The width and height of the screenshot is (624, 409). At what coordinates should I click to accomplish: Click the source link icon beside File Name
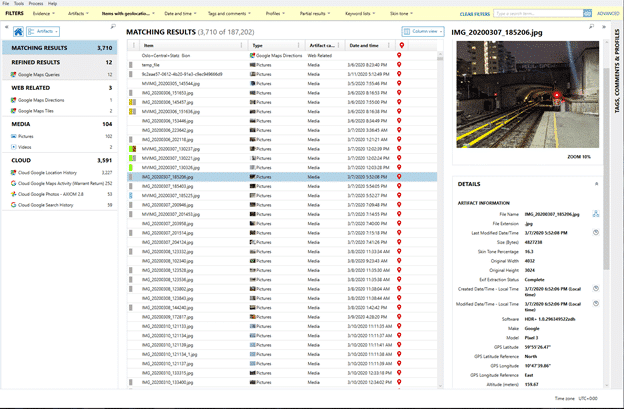click(x=596, y=214)
